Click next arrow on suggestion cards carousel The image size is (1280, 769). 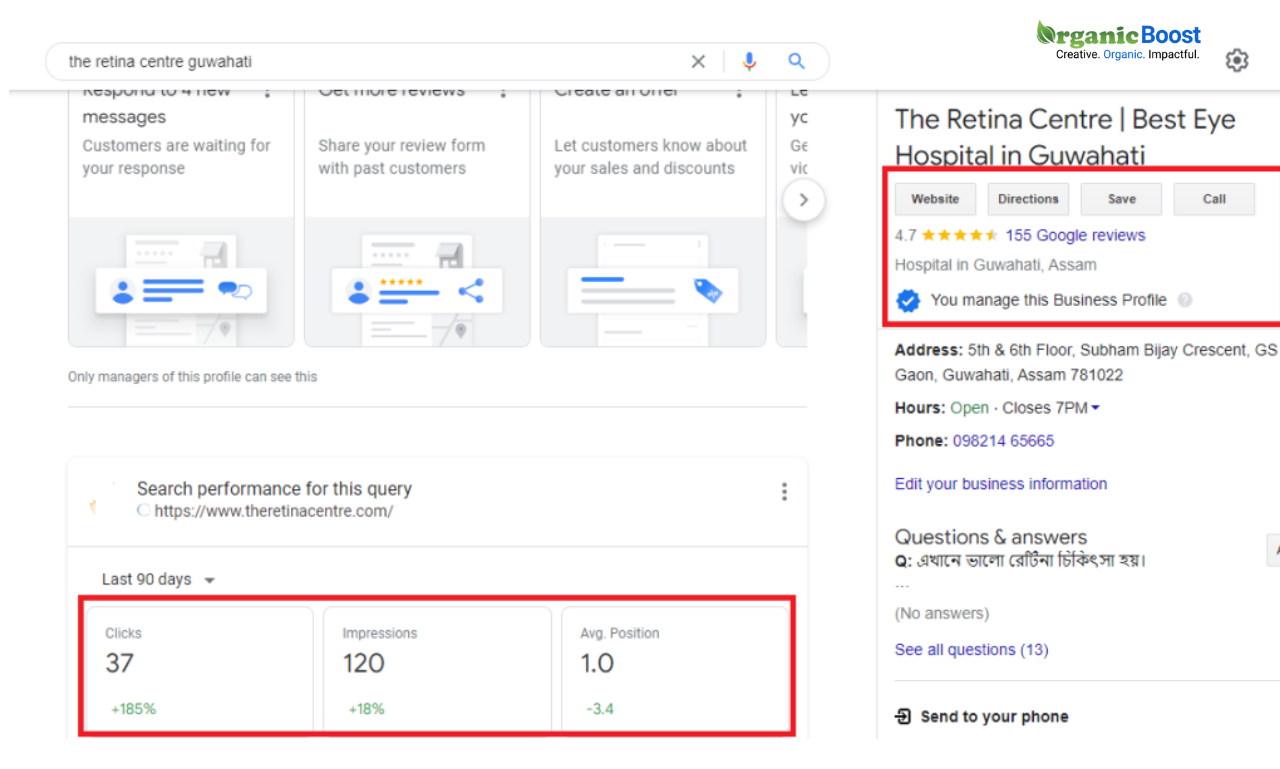[803, 200]
